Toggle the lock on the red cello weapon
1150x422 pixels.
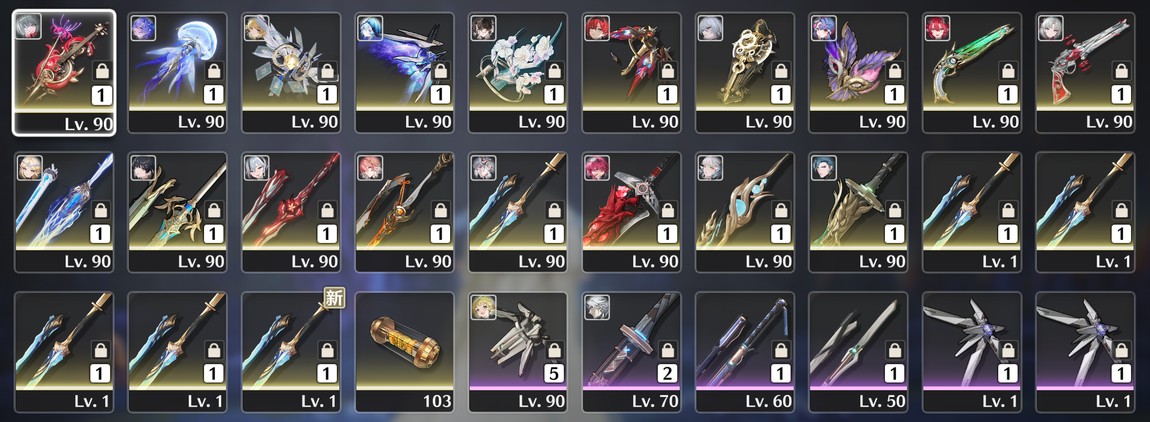(x=103, y=71)
